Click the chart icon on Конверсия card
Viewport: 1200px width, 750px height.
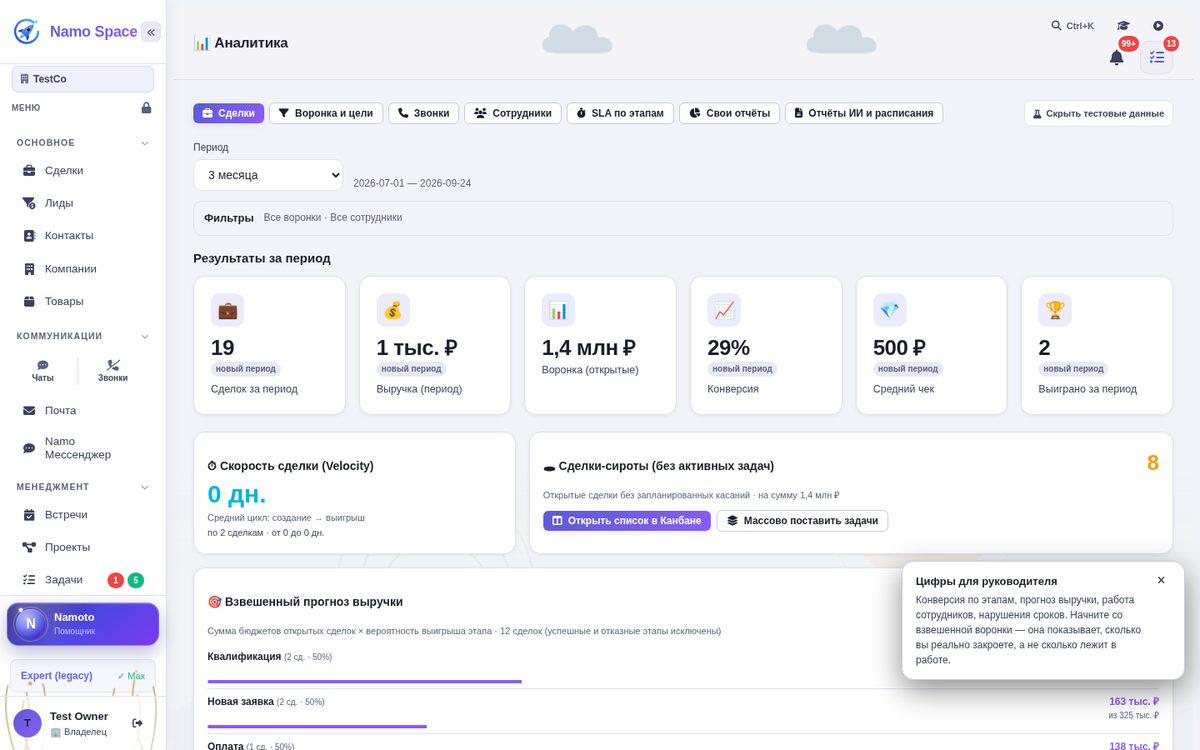[724, 310]
